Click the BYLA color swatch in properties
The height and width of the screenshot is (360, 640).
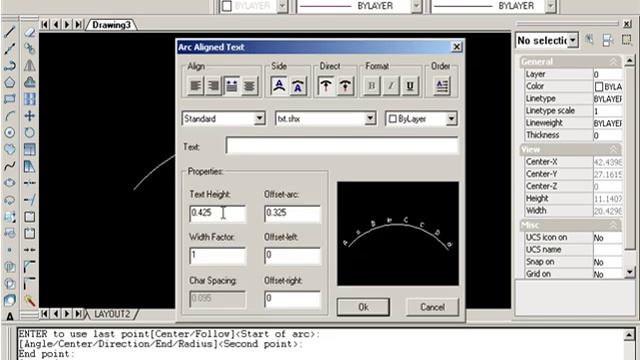pos(599,87)
